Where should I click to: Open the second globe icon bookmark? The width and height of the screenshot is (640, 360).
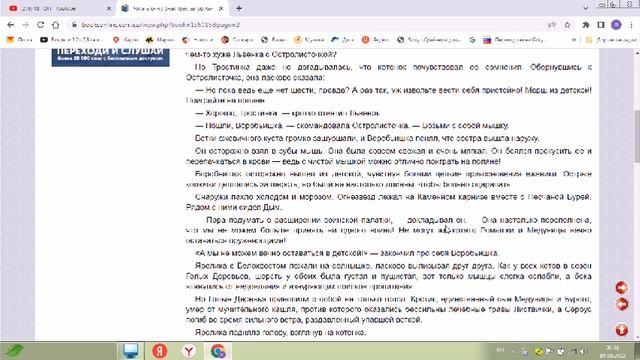tap(429, 40)
